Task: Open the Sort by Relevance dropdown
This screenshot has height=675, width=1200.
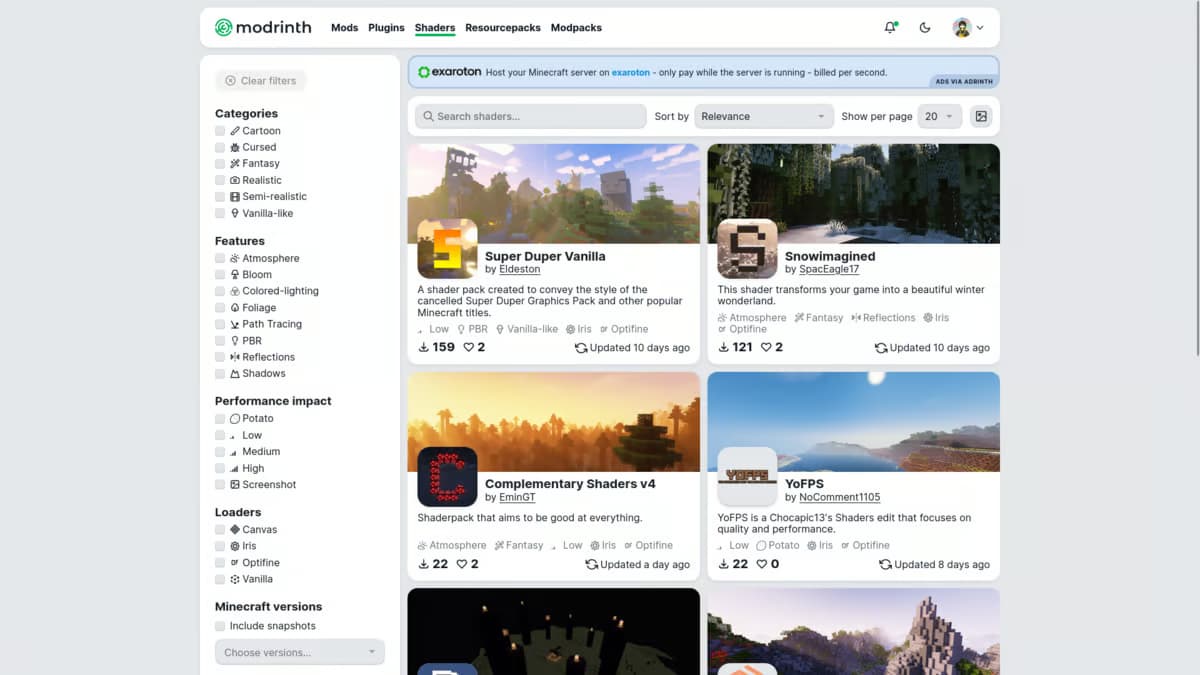Action: 763,116
